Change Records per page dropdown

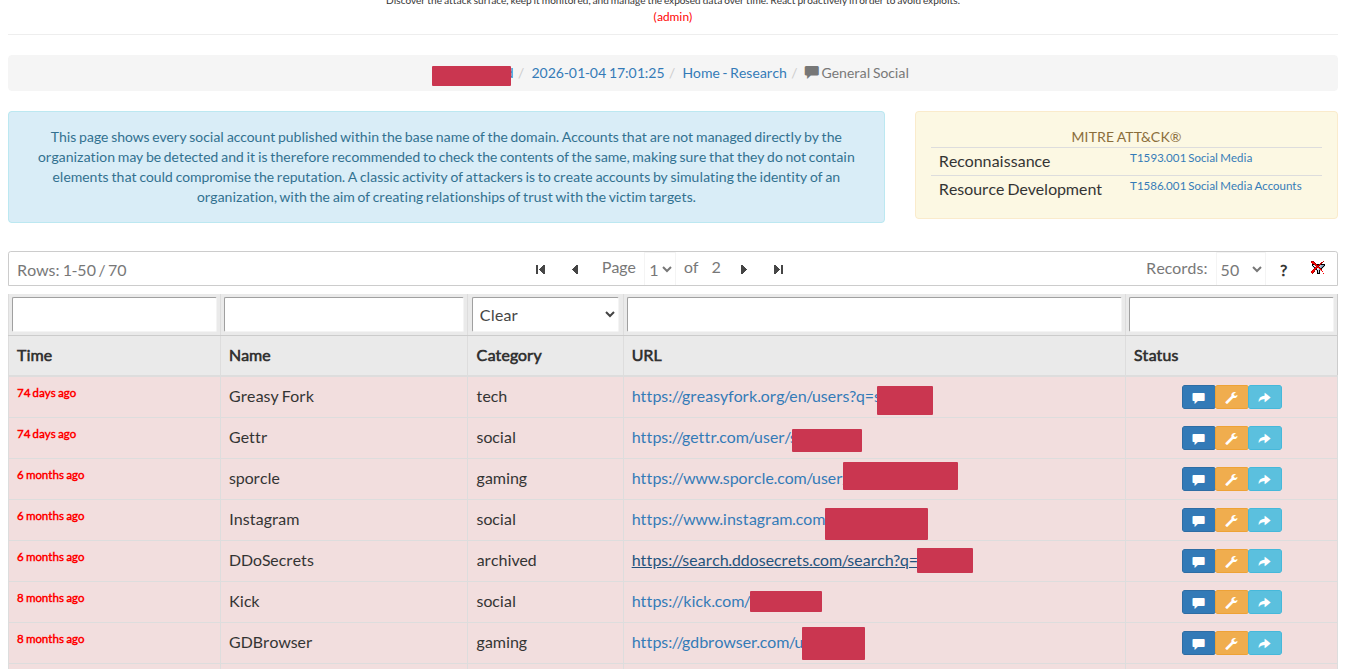(x=1240, y=269)
